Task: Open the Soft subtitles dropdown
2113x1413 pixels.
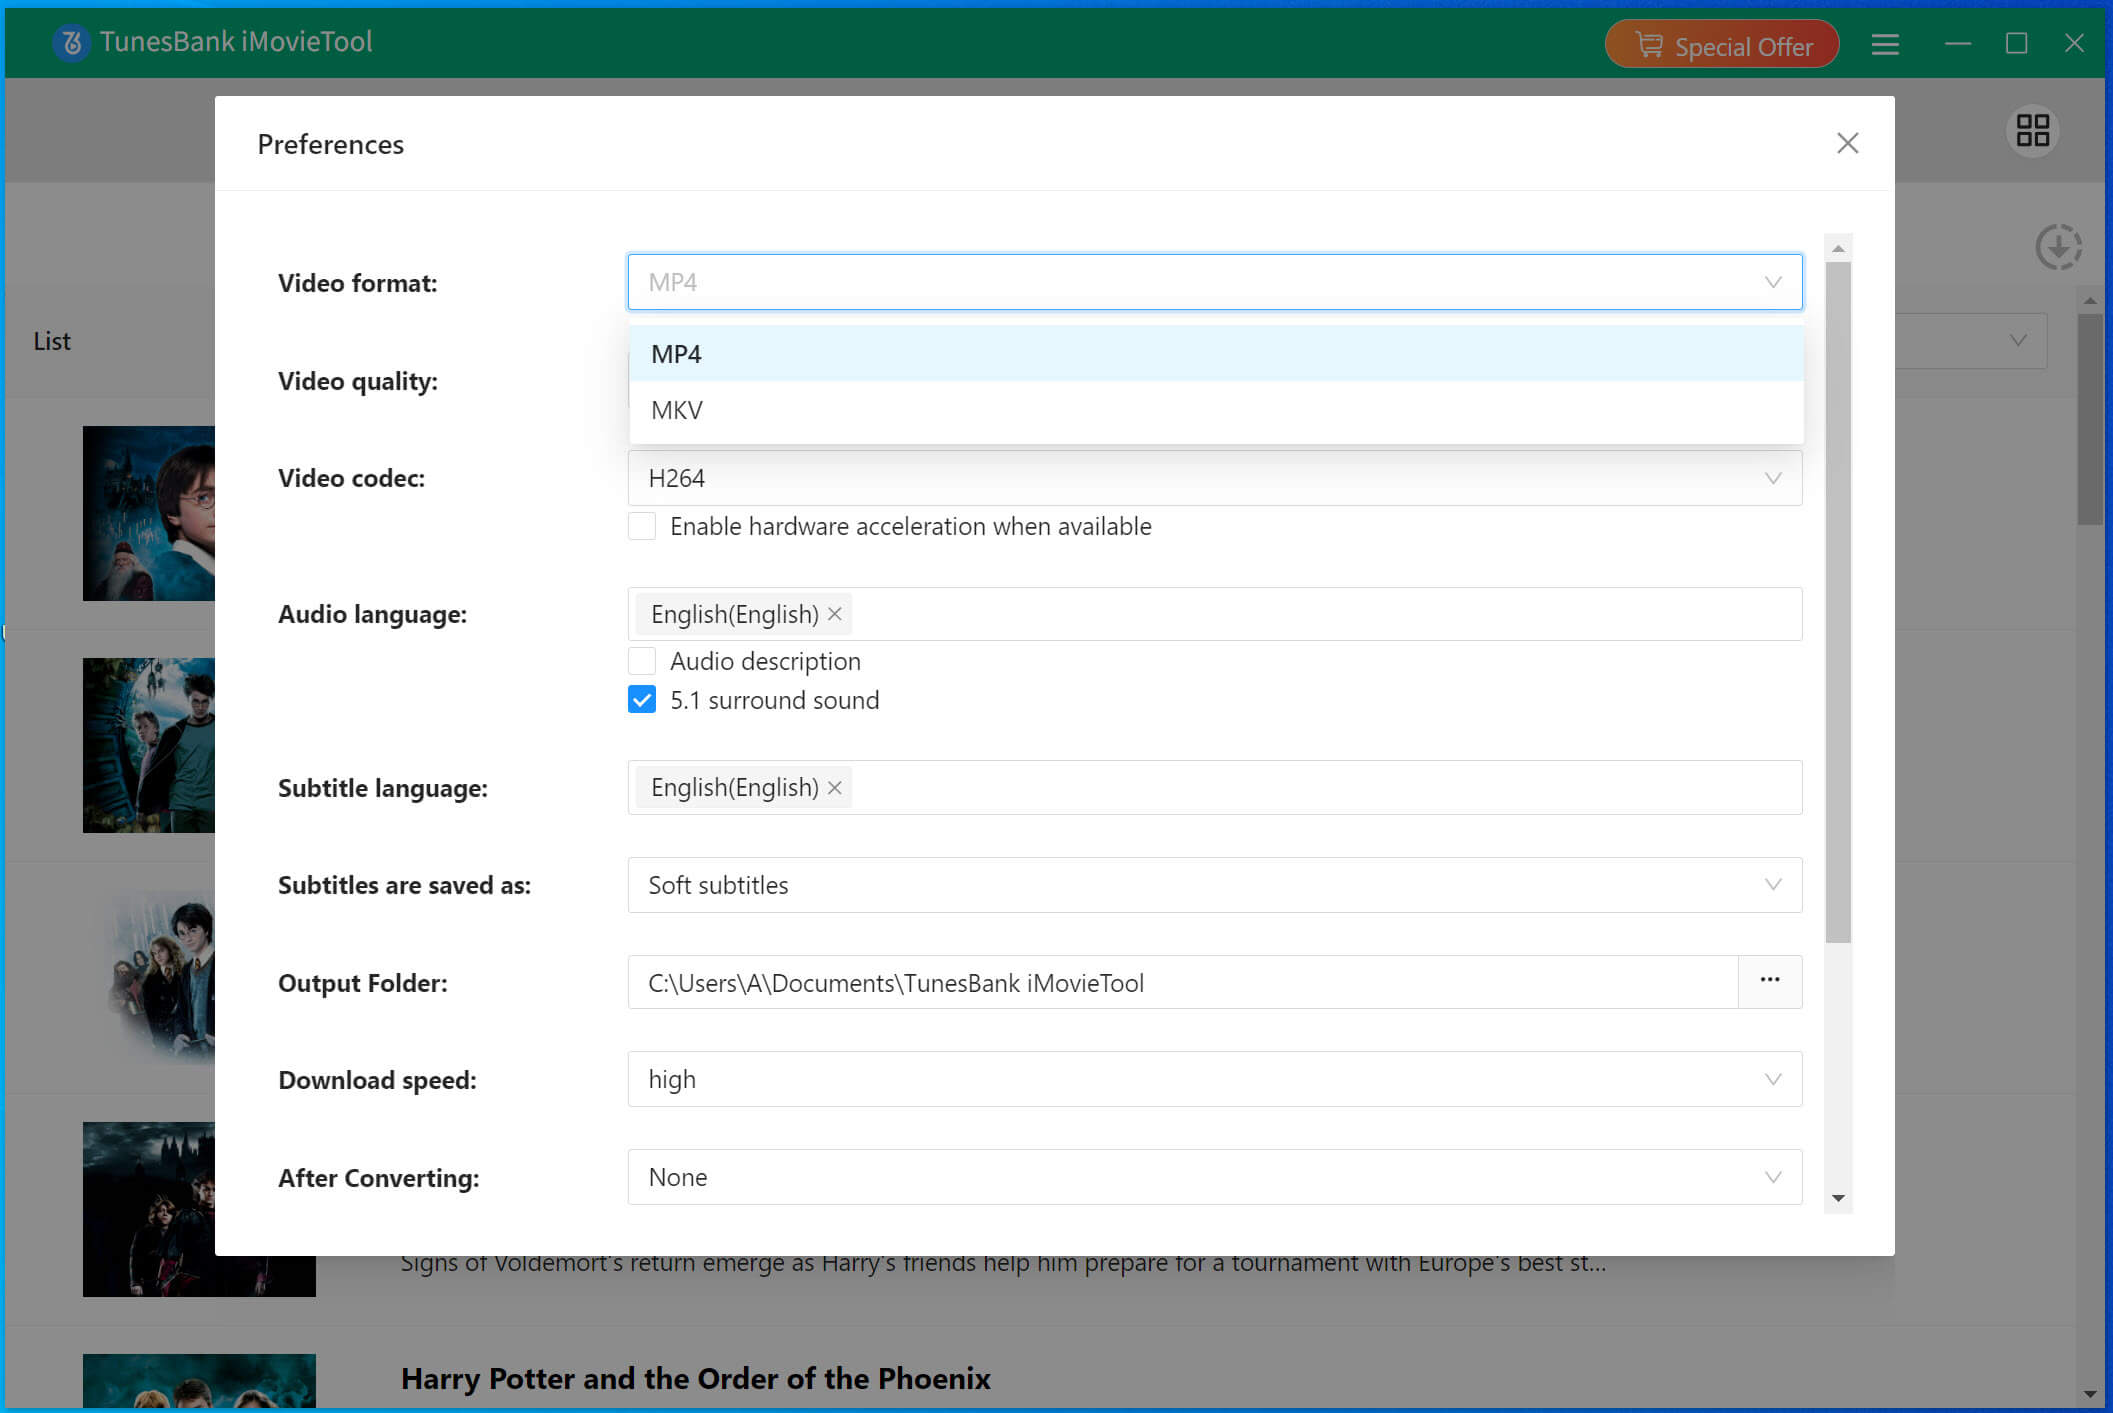Action: pyautogui.click(x=1215, y=885)
